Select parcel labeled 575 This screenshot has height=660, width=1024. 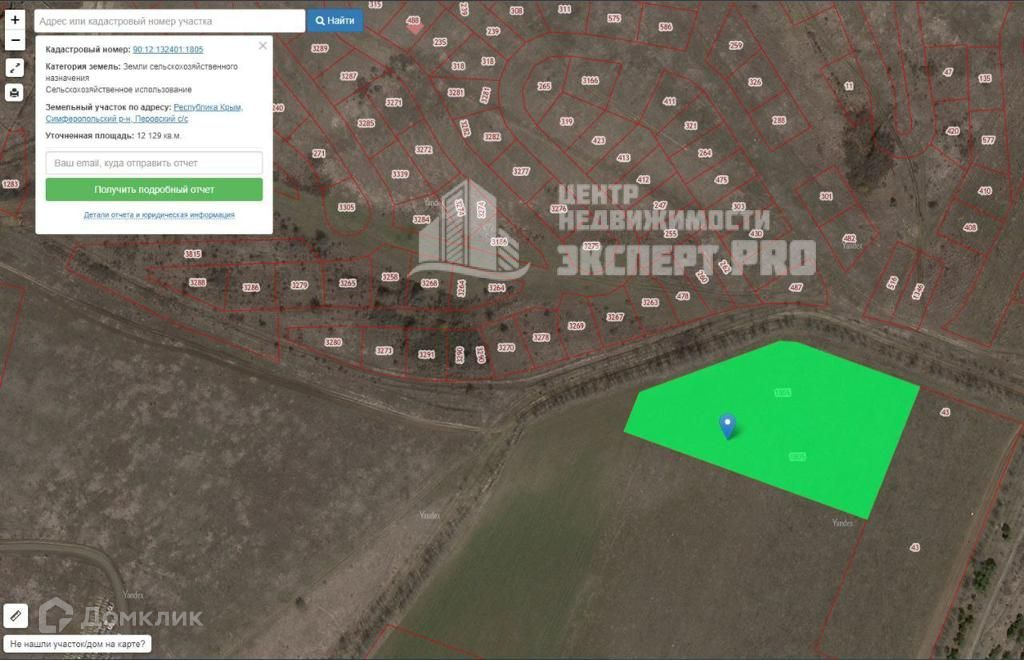614,18
